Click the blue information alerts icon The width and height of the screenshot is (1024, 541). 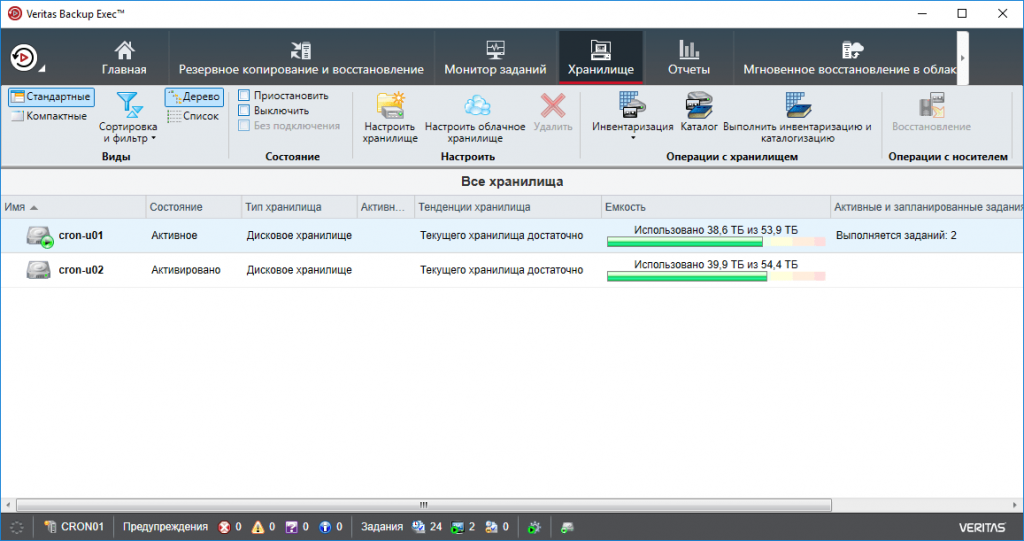pos(325,527)
